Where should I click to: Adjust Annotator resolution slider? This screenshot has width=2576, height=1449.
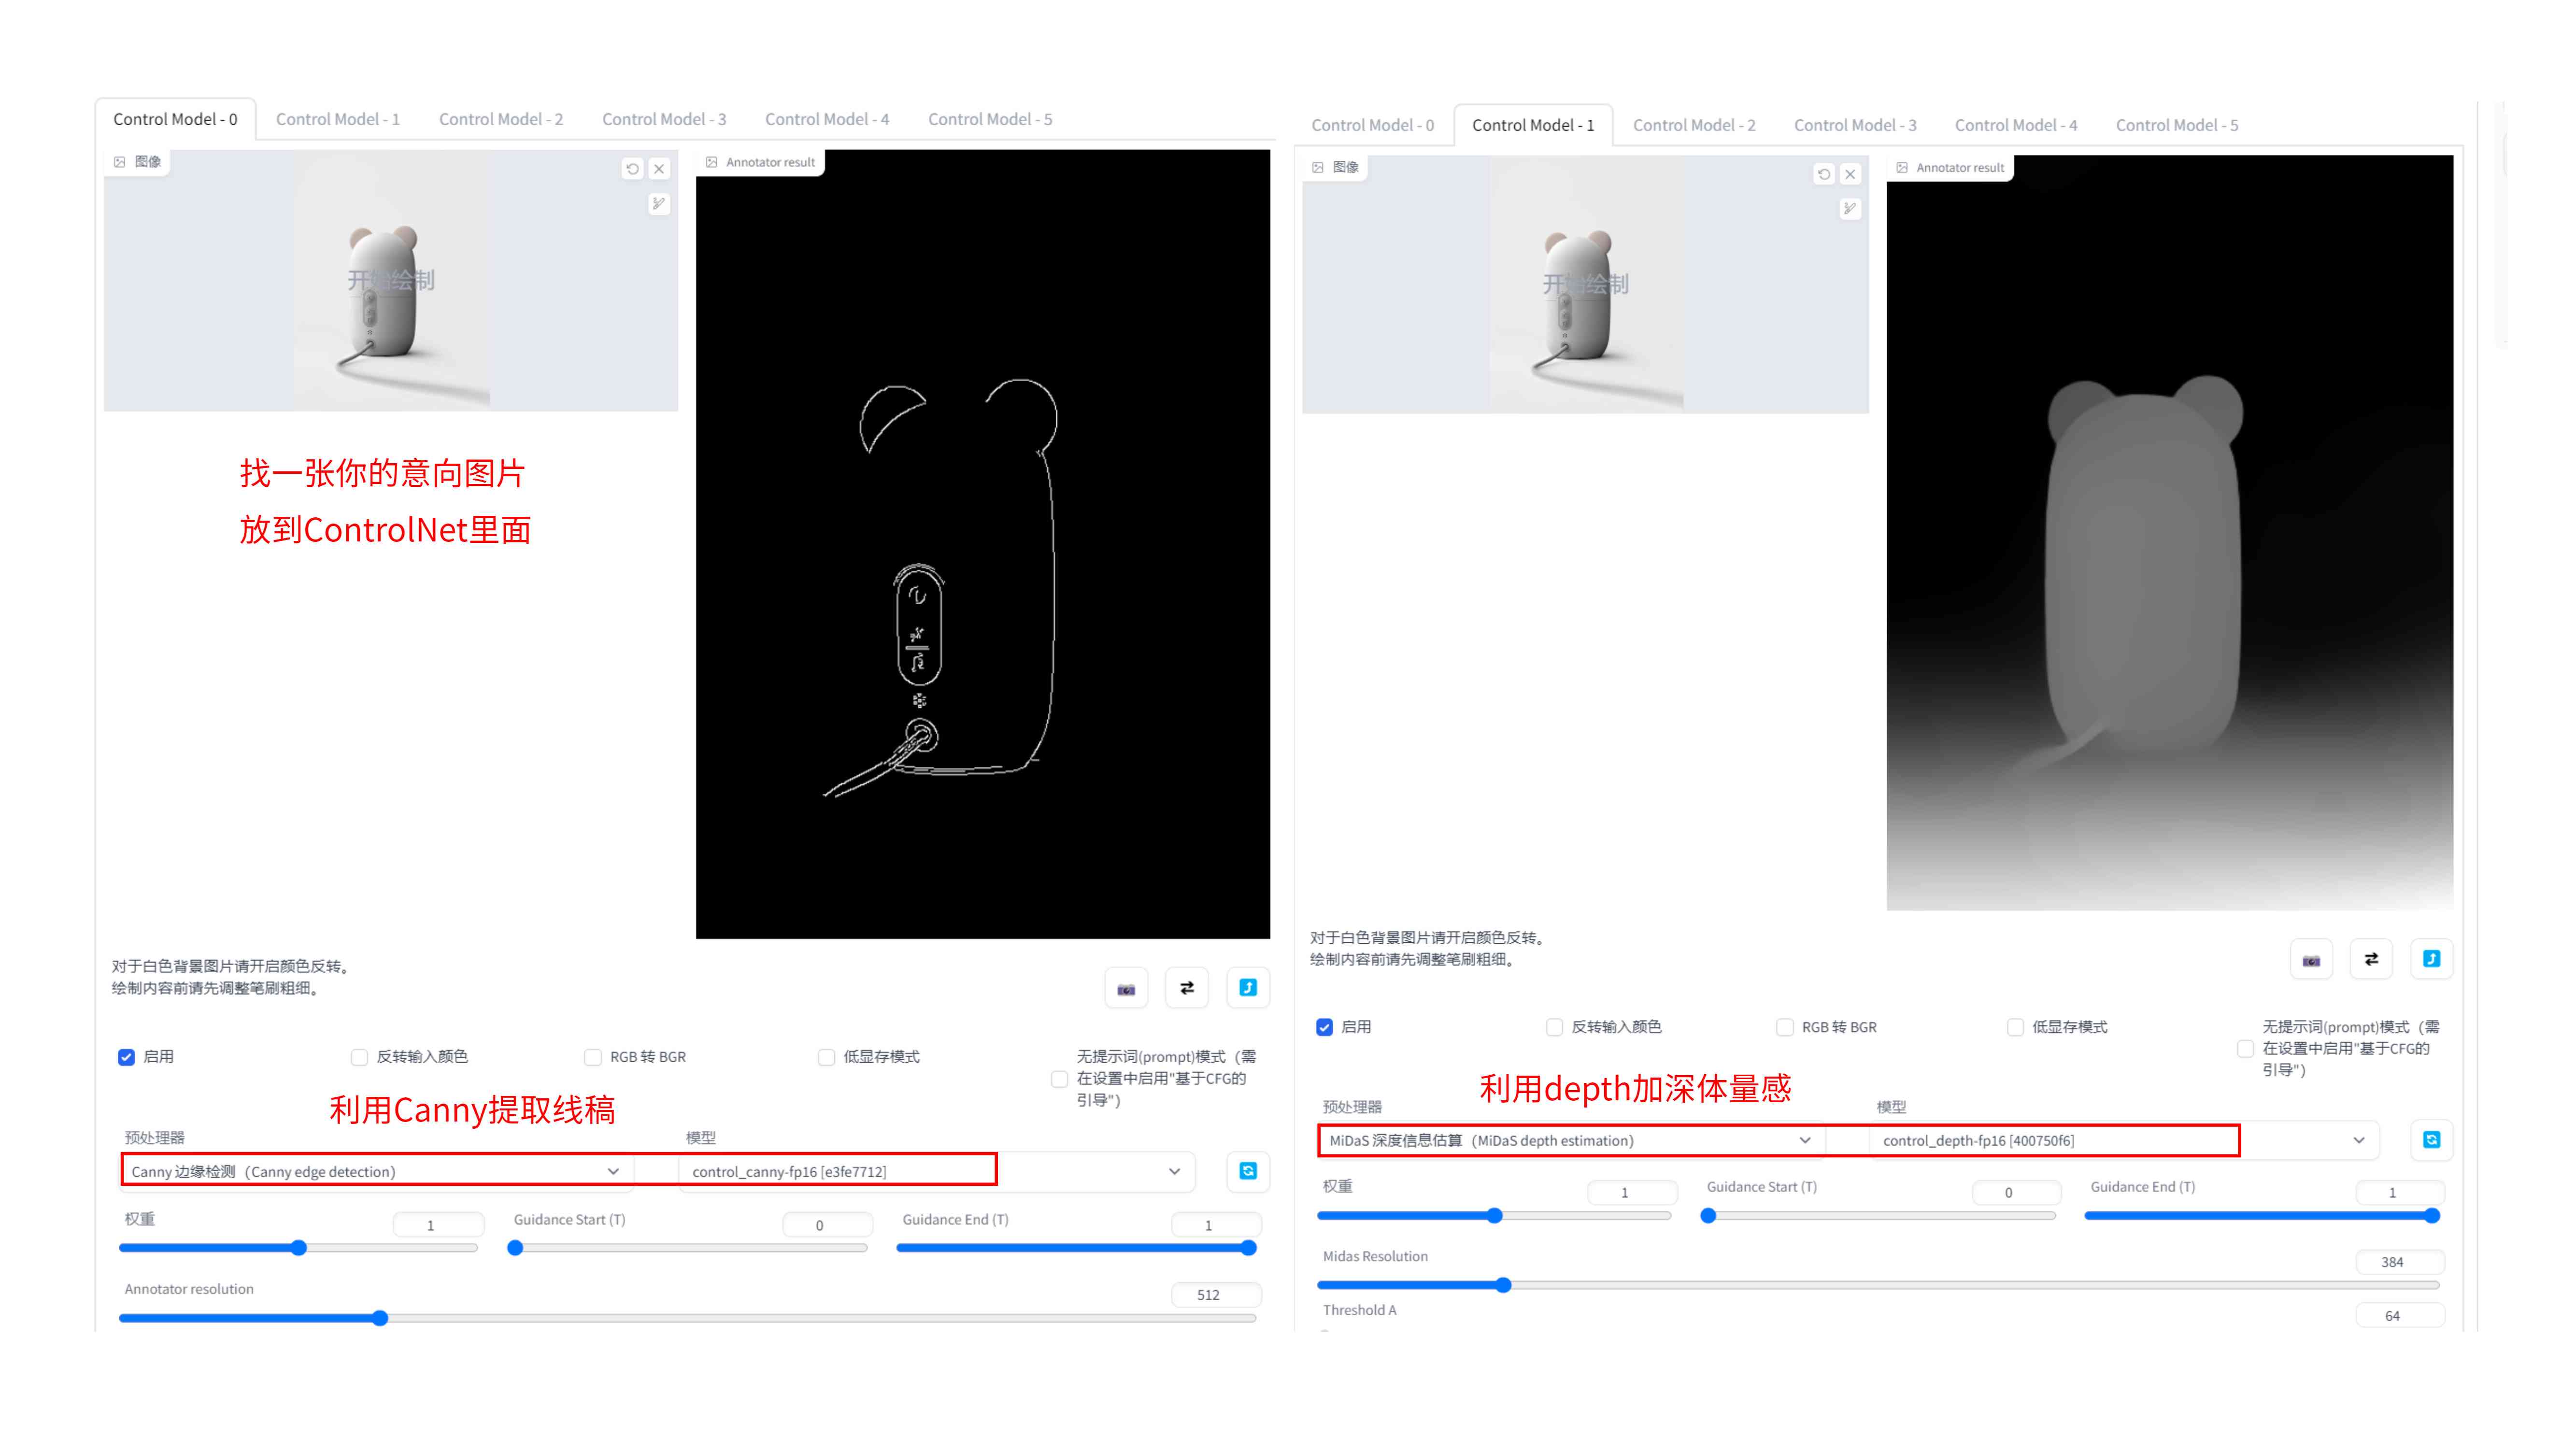coord(688,1318)
